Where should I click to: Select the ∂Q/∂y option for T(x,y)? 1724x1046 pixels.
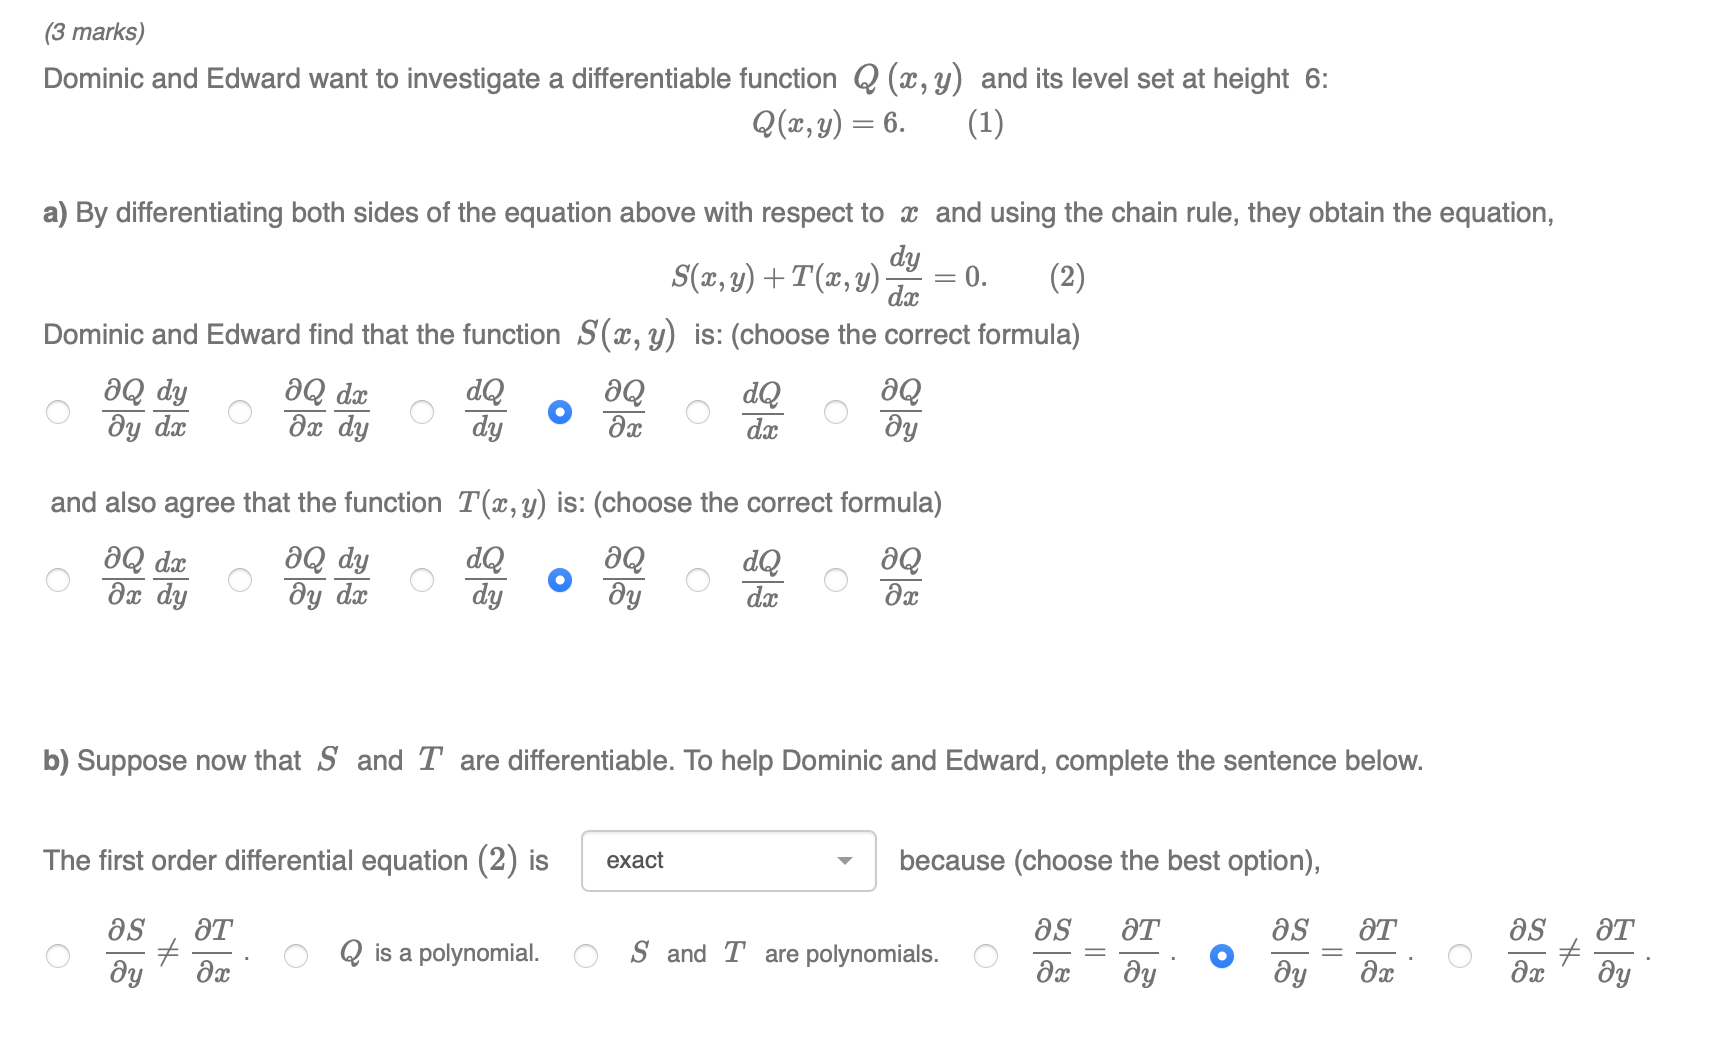point(559,579)
